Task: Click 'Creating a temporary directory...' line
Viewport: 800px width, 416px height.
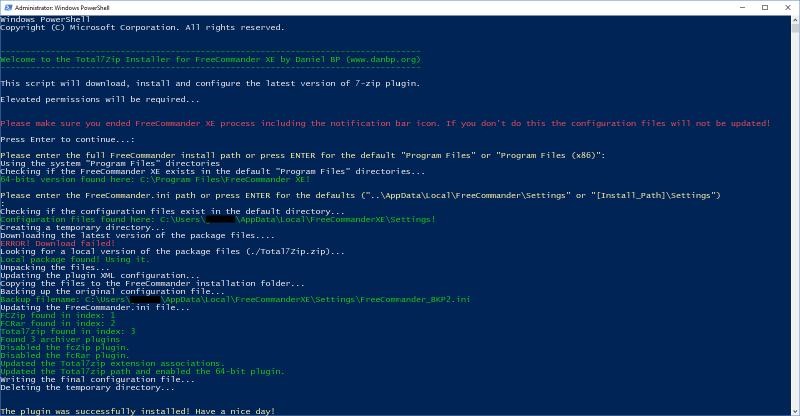Action: (83, 228)
